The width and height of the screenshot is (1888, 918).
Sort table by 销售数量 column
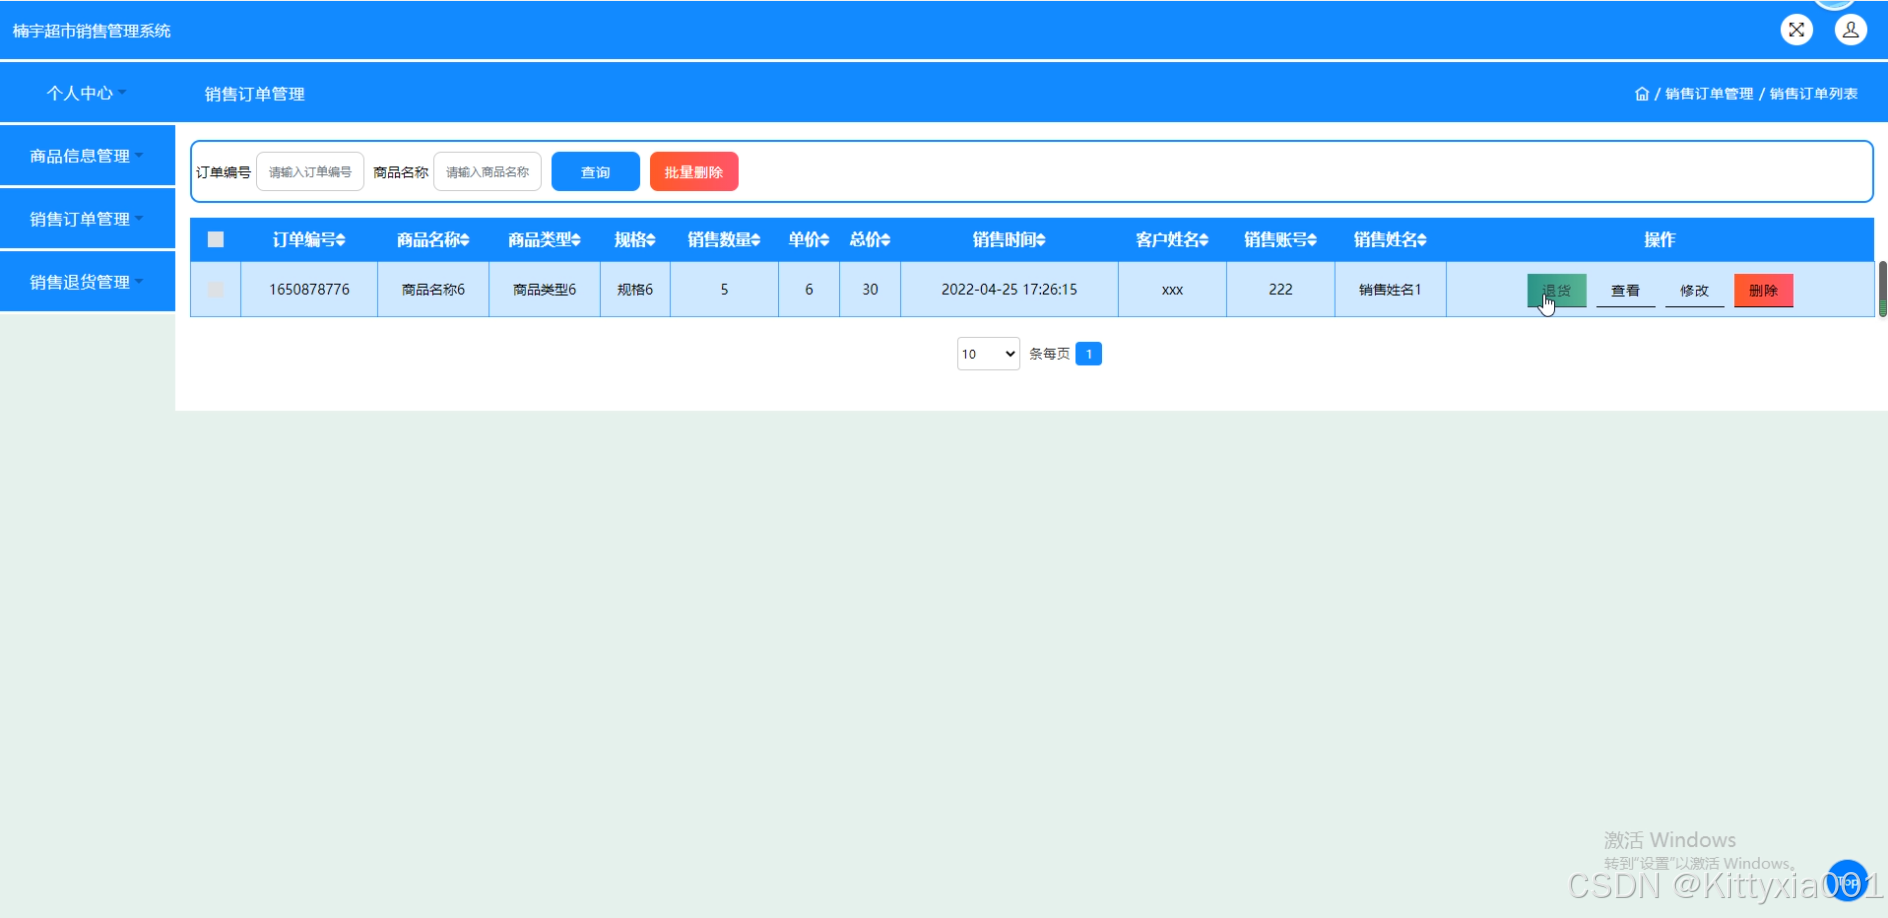click(724, 240)
